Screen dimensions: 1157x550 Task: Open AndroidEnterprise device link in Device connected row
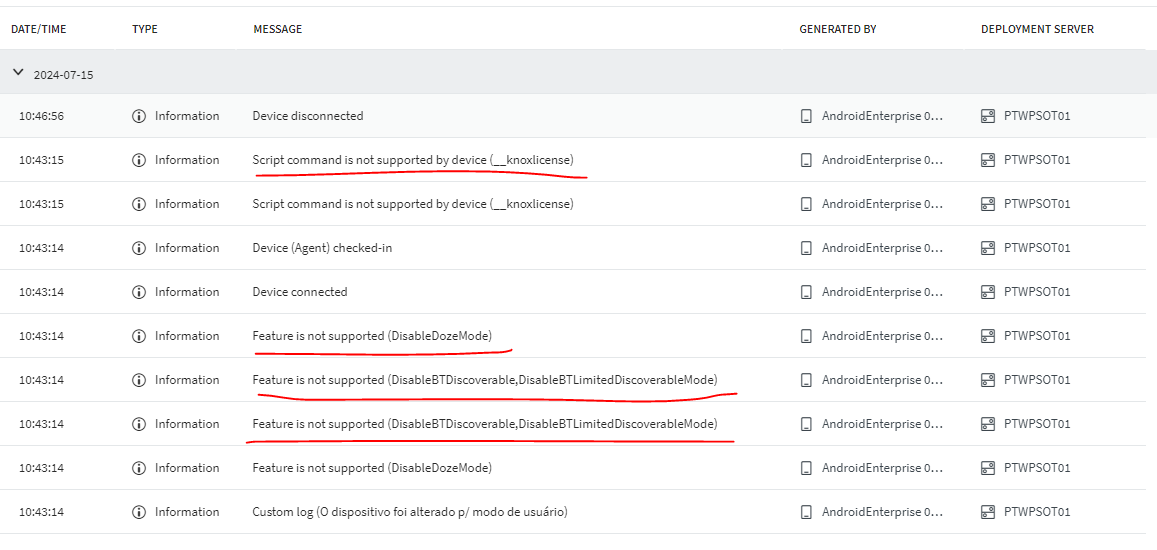coord(882,292)
